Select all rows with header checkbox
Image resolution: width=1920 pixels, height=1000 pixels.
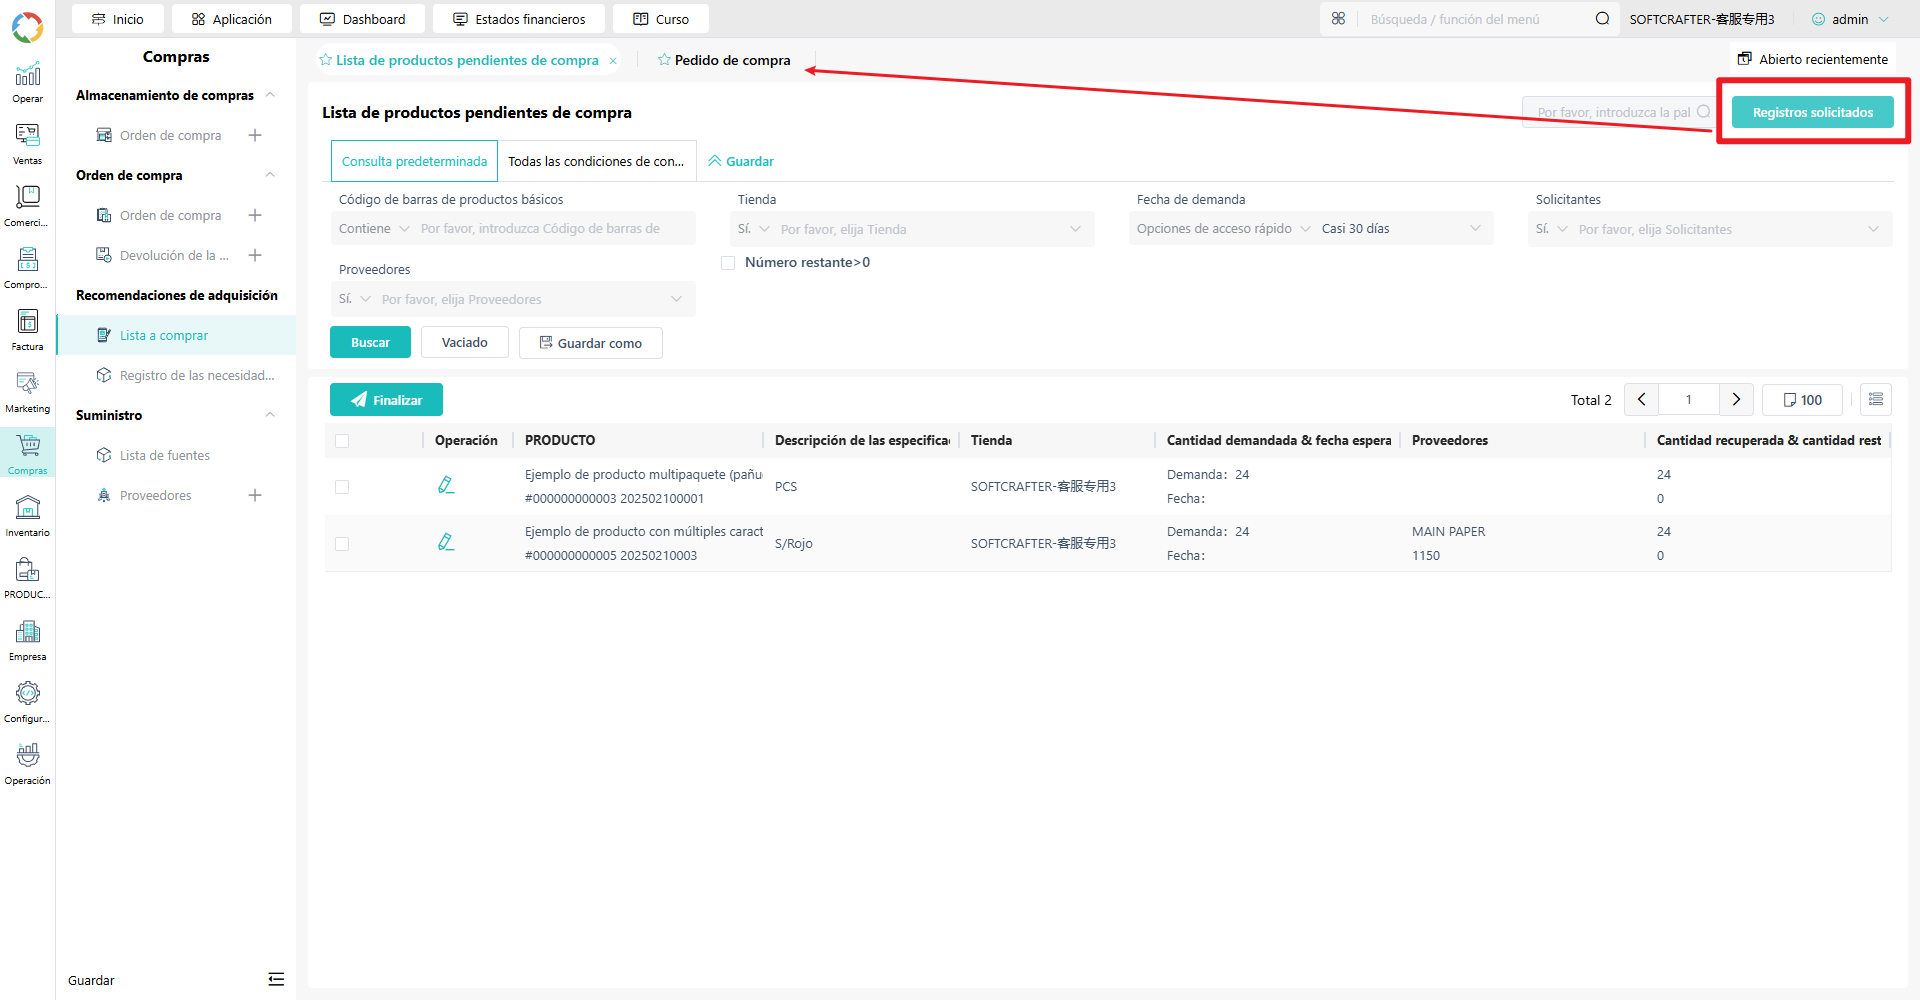tap(342, 441)
